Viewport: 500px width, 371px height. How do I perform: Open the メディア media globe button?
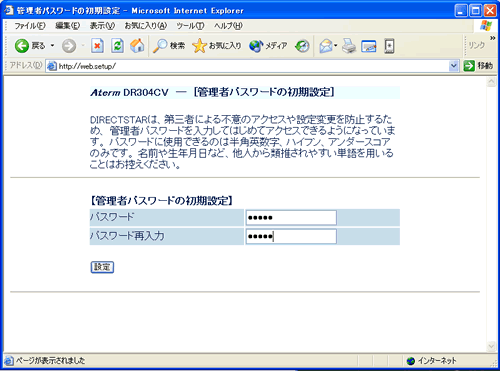click(268, 46)
